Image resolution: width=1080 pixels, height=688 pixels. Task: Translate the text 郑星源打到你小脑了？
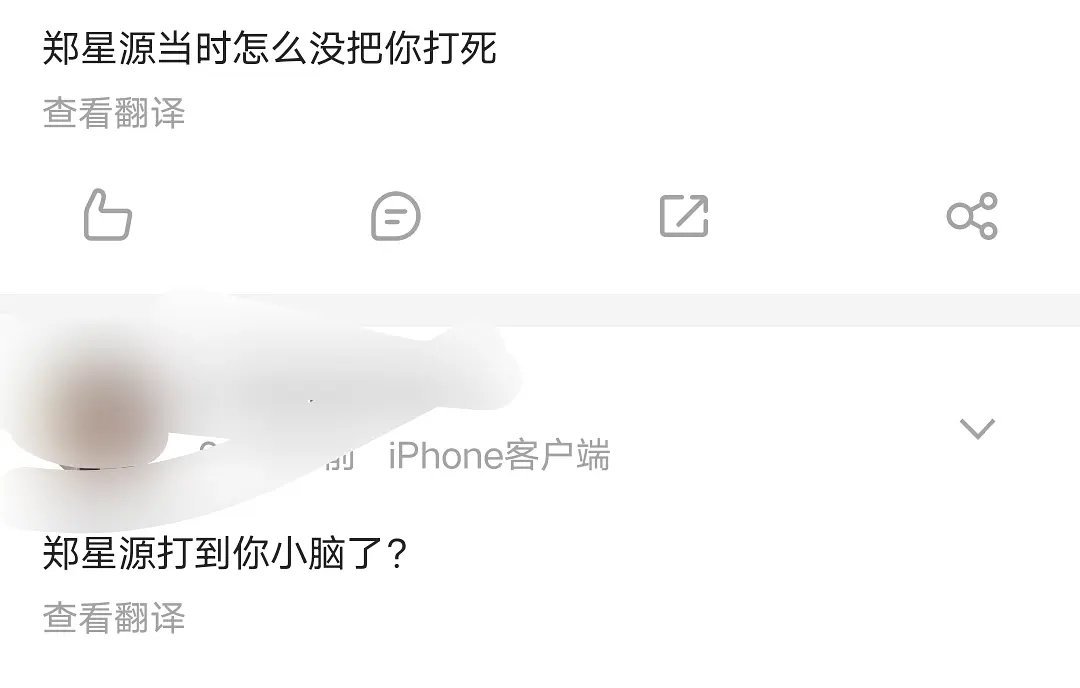click(x=114, y=618)
